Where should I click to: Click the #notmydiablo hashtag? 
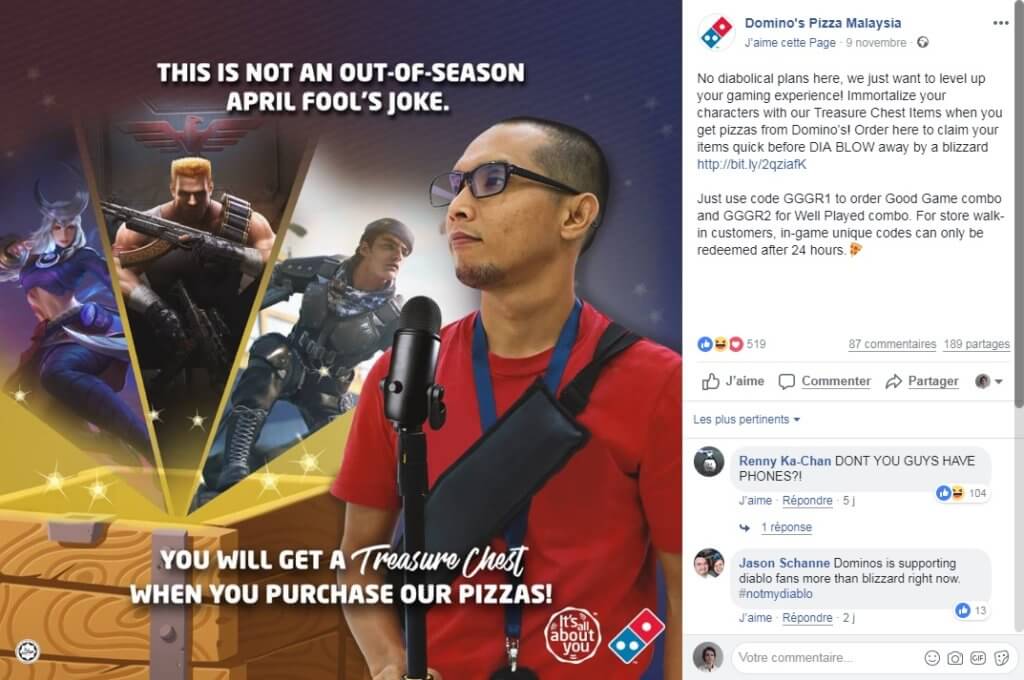(x=776, y=594)
